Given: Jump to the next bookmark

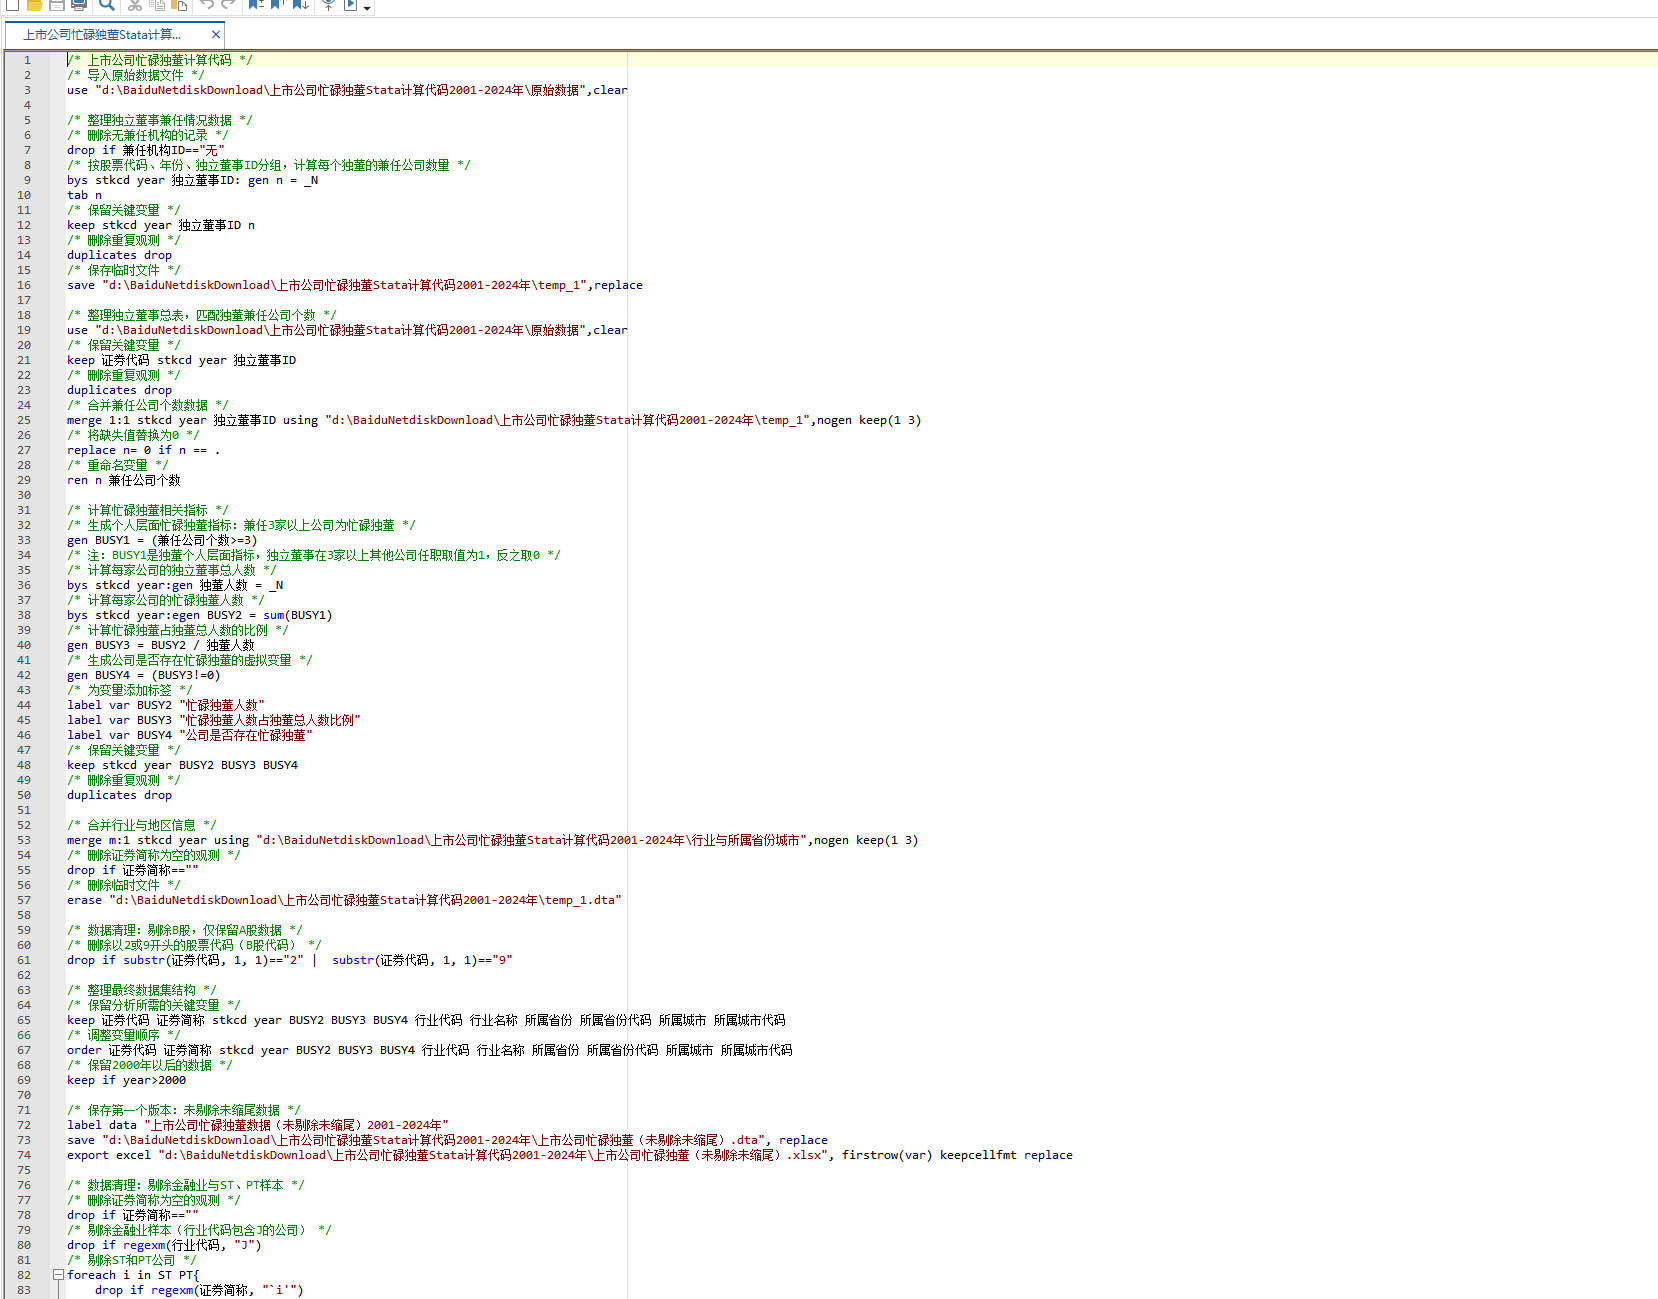Looking at the screenshot, I should (x=300, y=4).
